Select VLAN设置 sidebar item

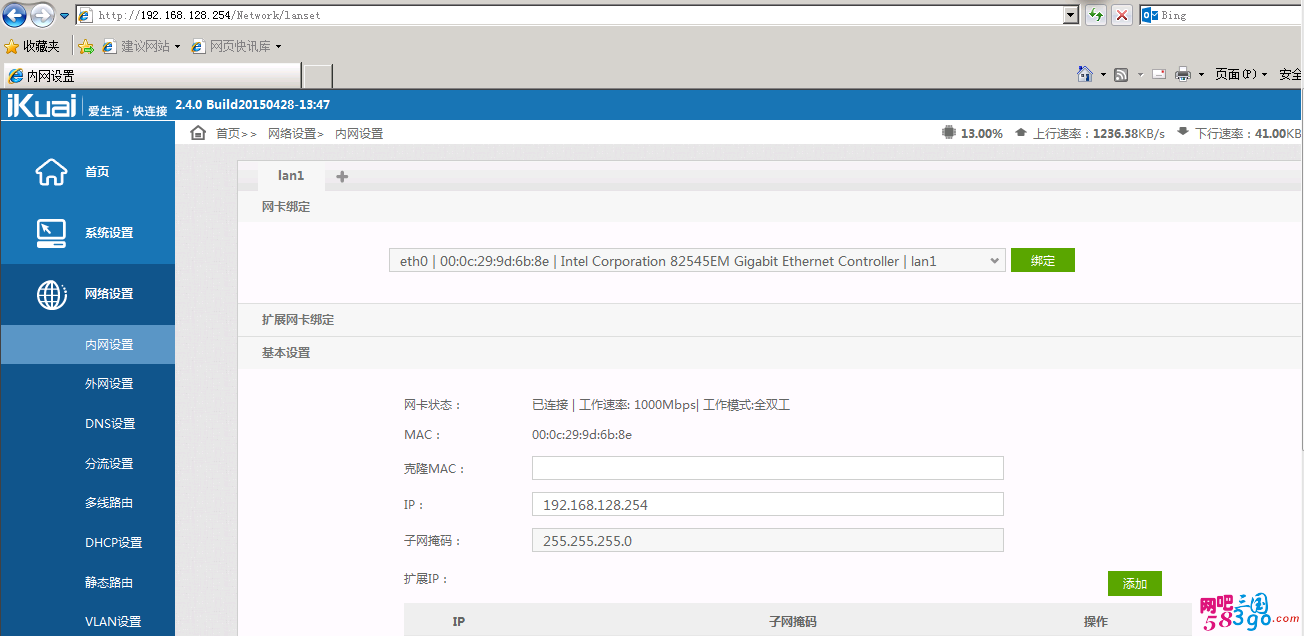coord(87,622)
